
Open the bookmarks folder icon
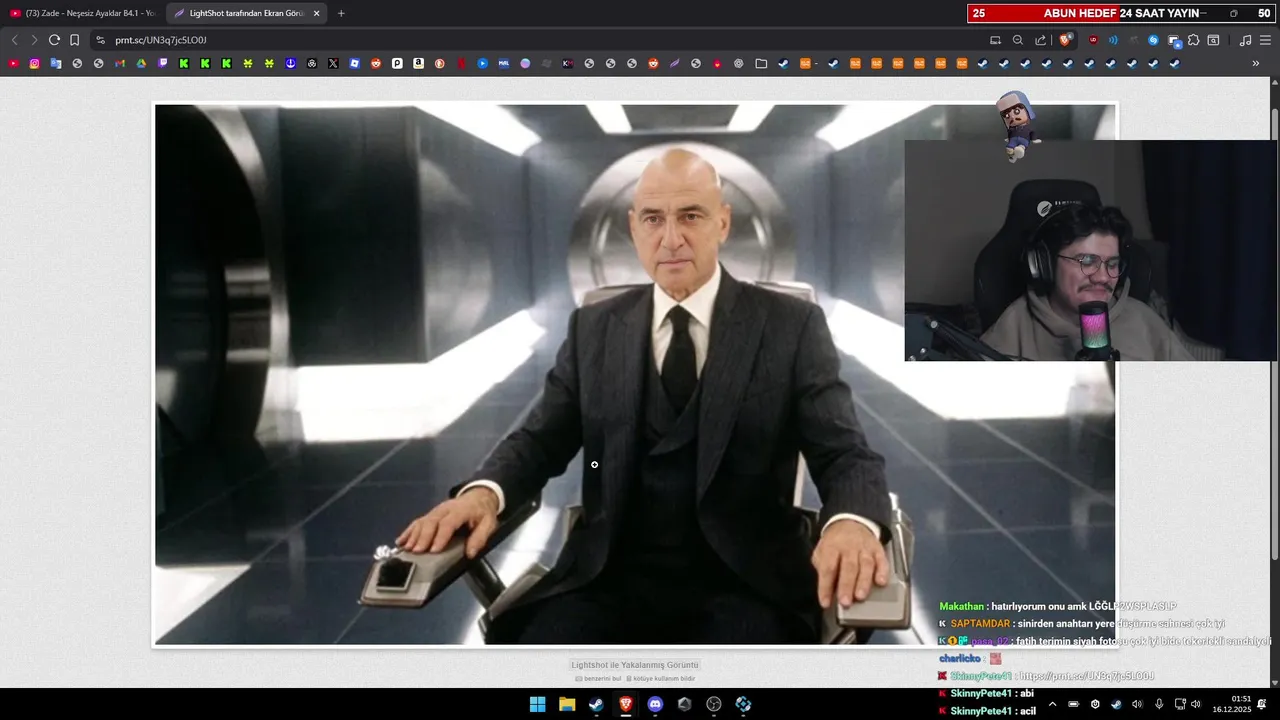pyautogui.click(x=761, y=63)
